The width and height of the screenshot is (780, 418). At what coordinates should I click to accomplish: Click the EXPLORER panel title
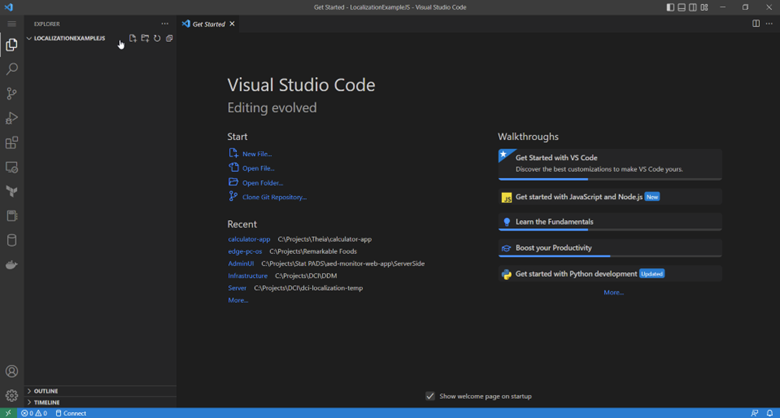coord(47,24)
